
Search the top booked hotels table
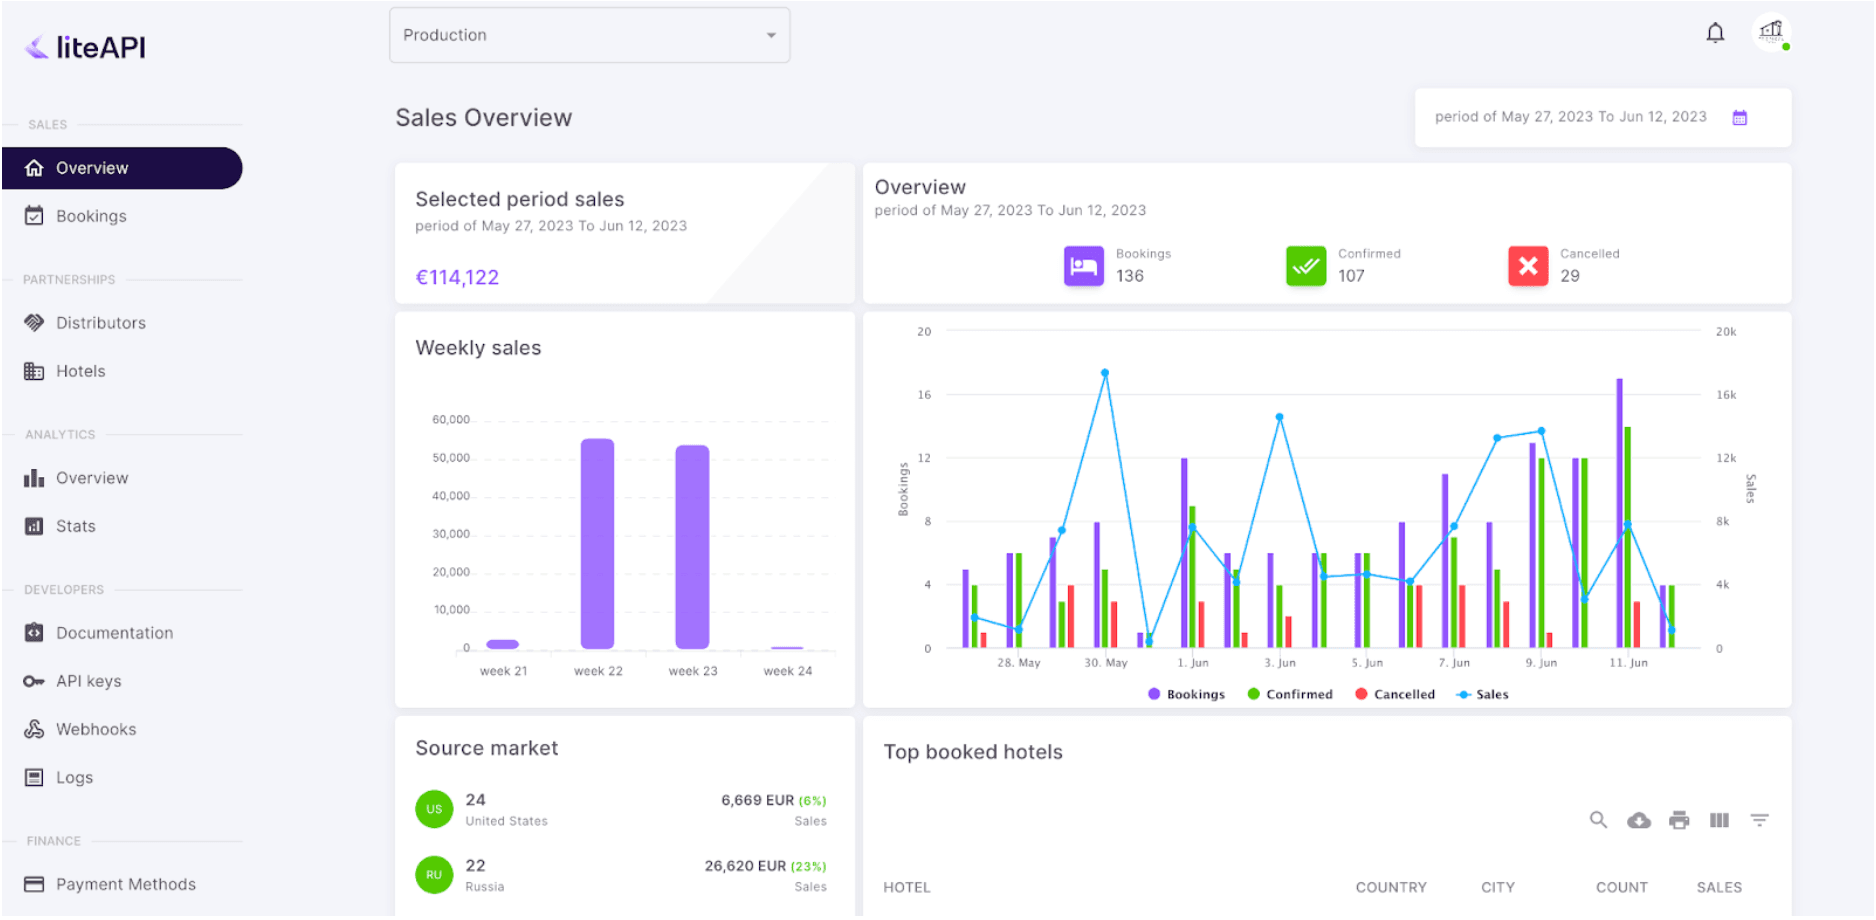pos(1598,820)
